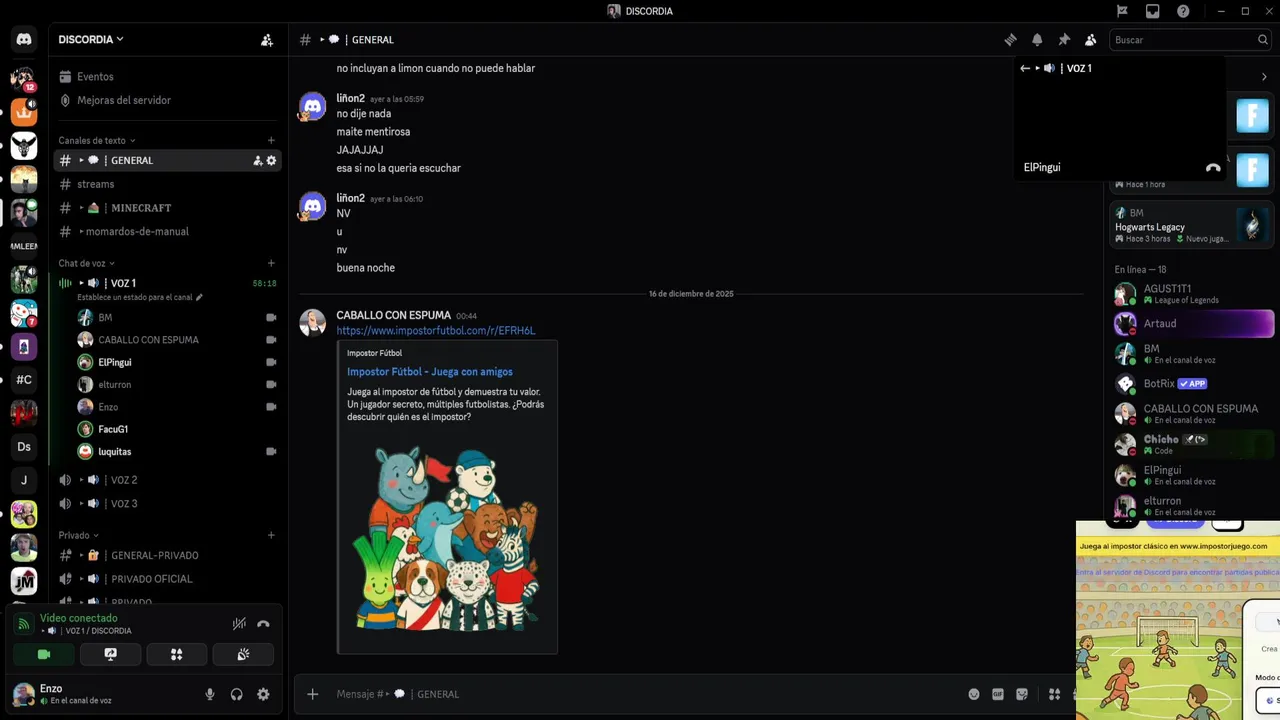
Task: Open the Ds server icon
Action: tap(24, 447)
